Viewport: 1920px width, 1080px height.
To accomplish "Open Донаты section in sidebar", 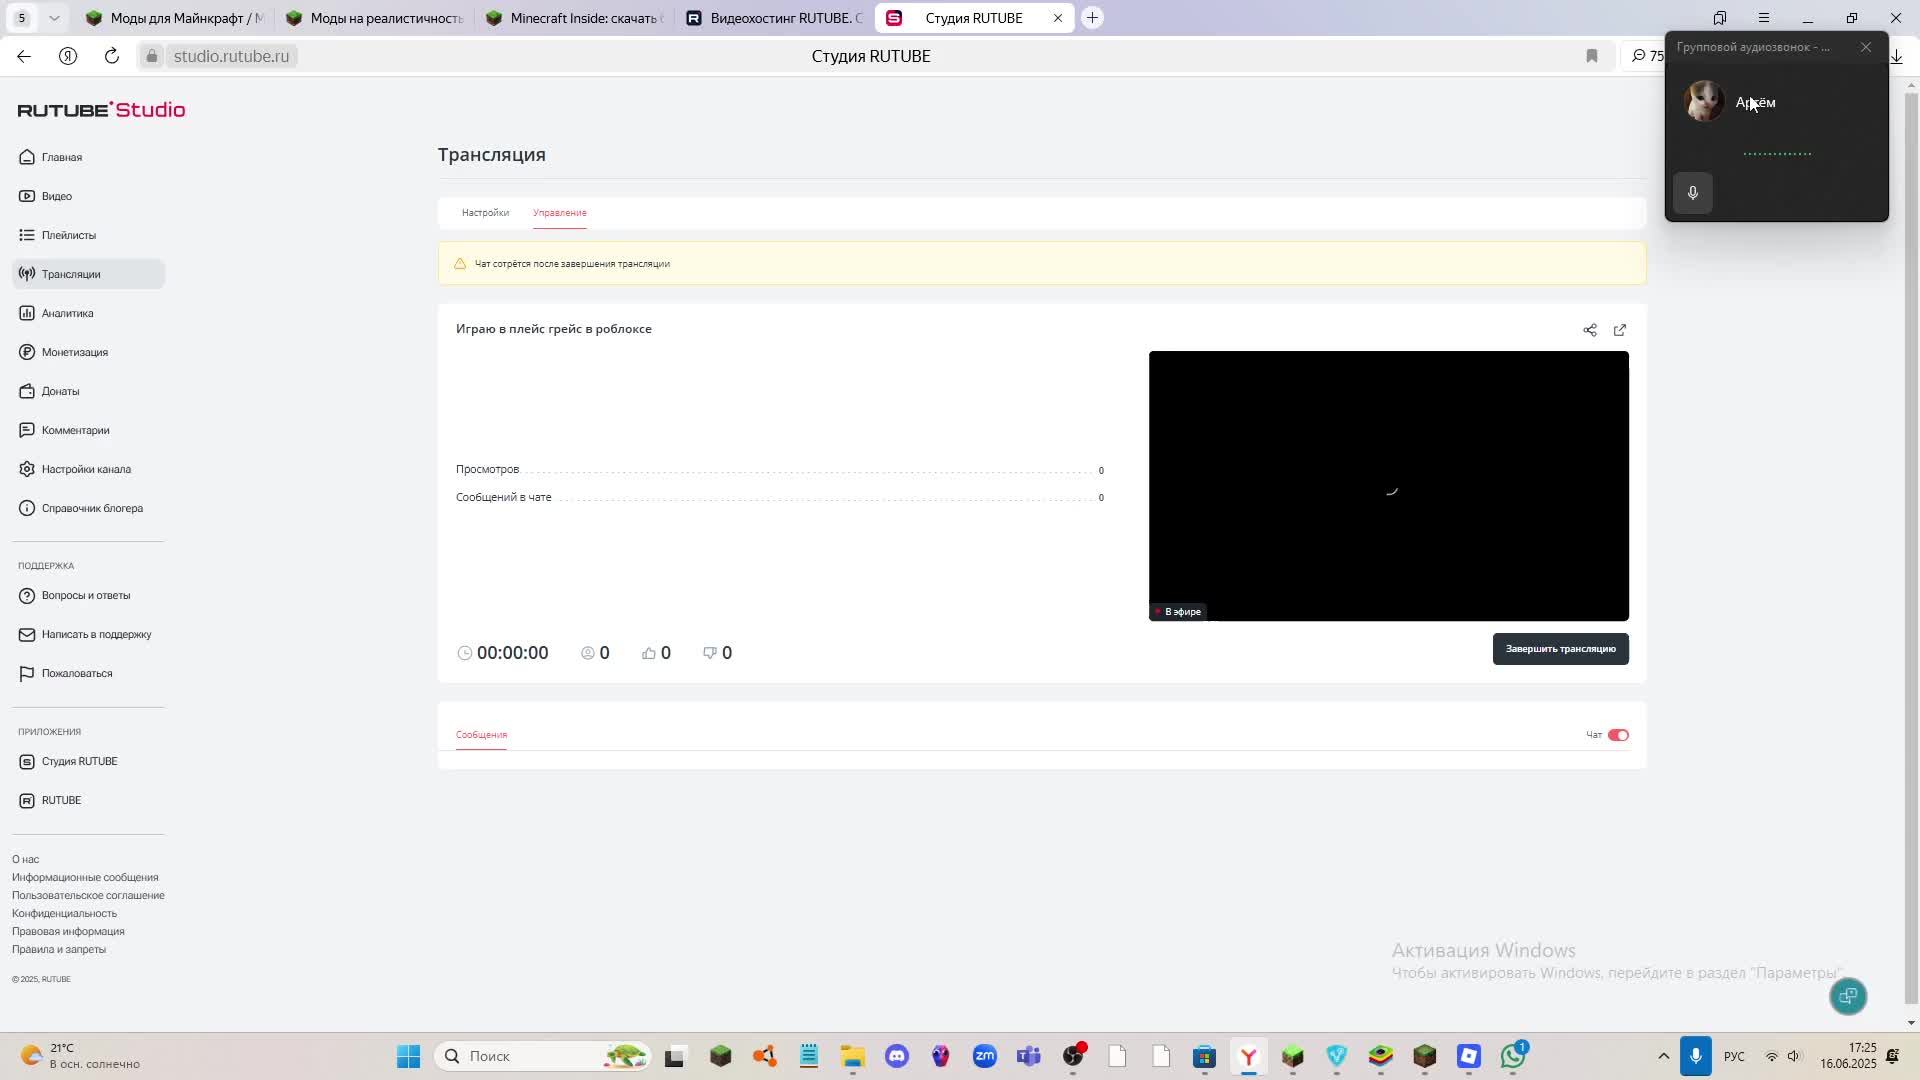I will click(60, 391).
